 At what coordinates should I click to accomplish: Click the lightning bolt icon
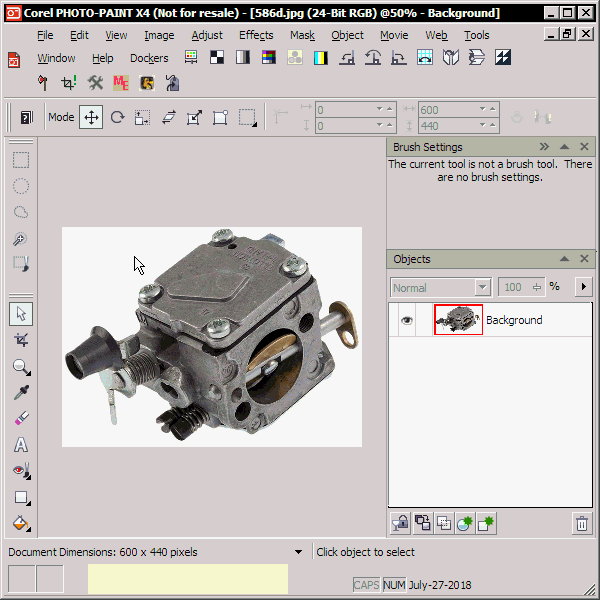tap(503, 57)
